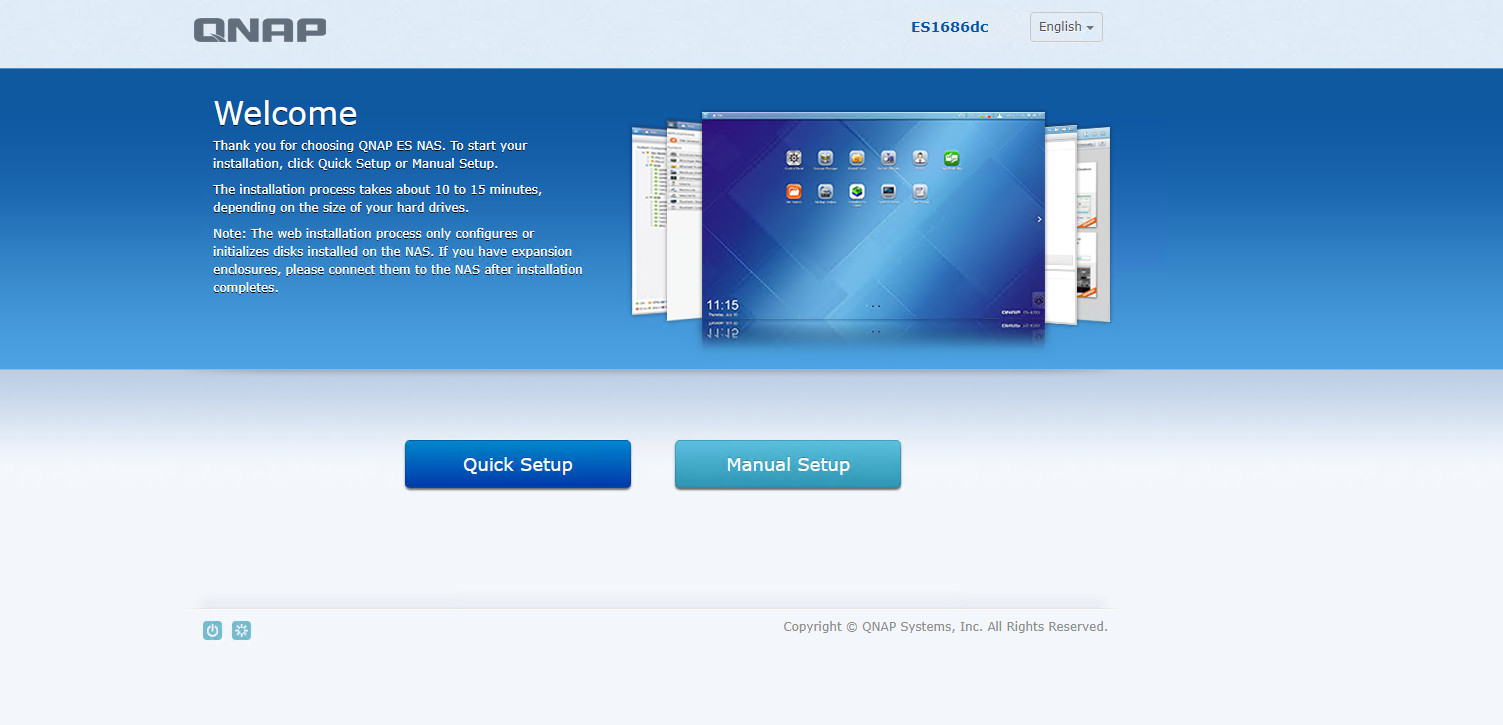Click the QNAP logo in the header

pos(260,29)
